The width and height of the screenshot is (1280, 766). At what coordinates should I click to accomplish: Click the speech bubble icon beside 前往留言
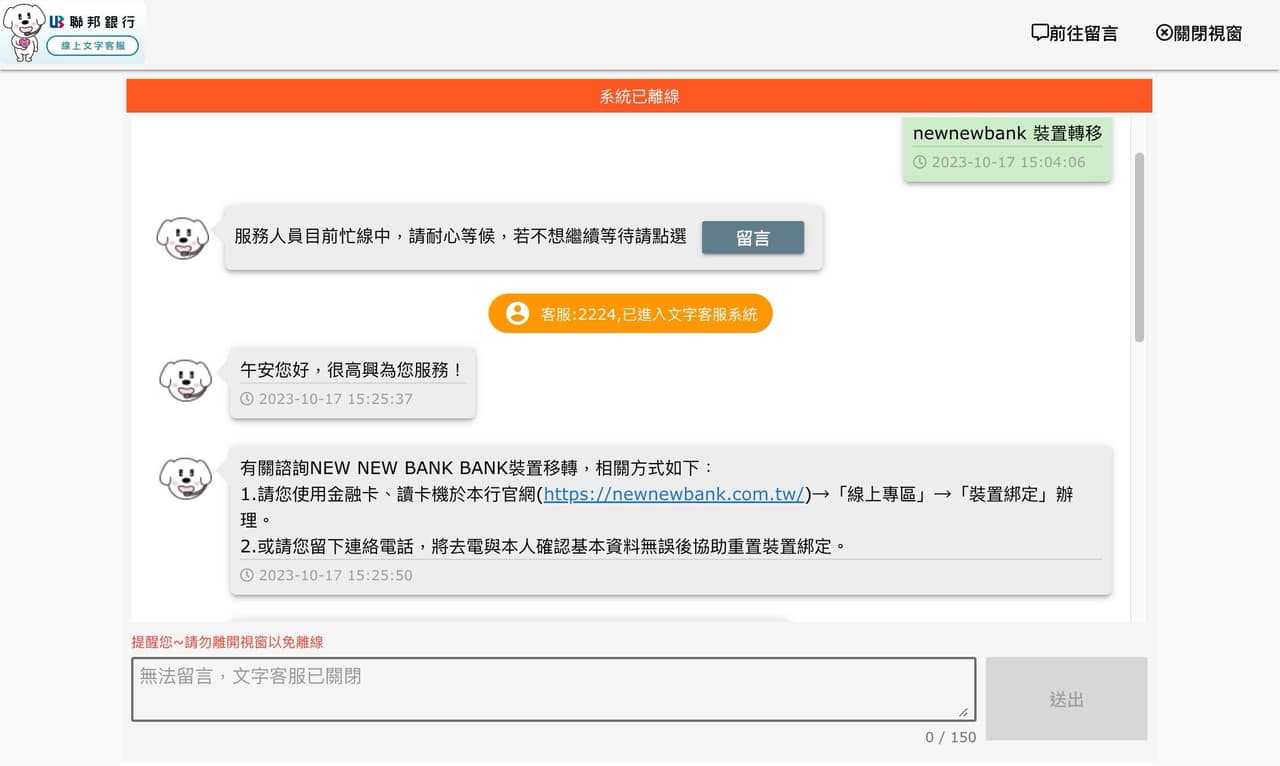(x=1040, y=32)
